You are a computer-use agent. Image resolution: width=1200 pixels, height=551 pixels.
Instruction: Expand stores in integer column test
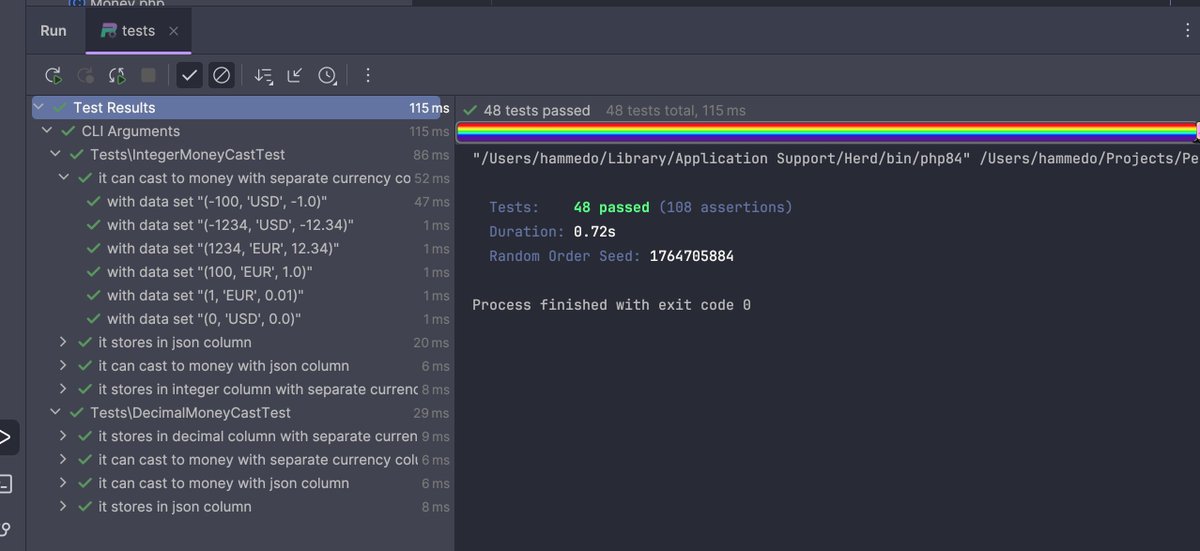[x=64, y=389]
